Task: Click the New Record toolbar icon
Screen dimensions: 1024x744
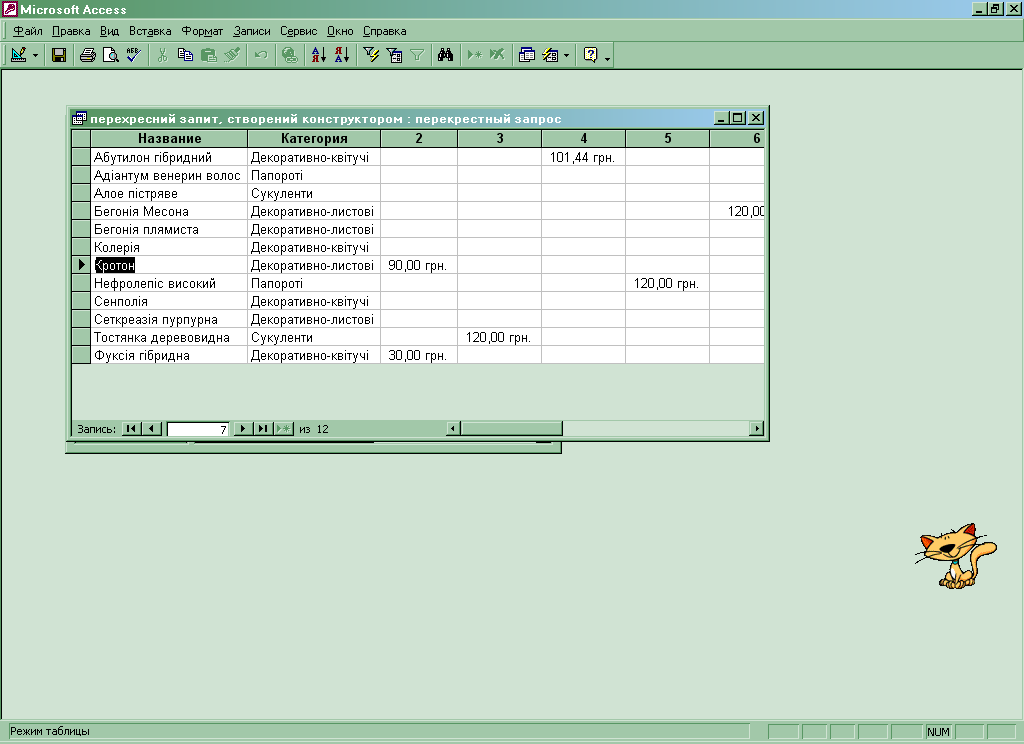Action: (x=475, y=55)
